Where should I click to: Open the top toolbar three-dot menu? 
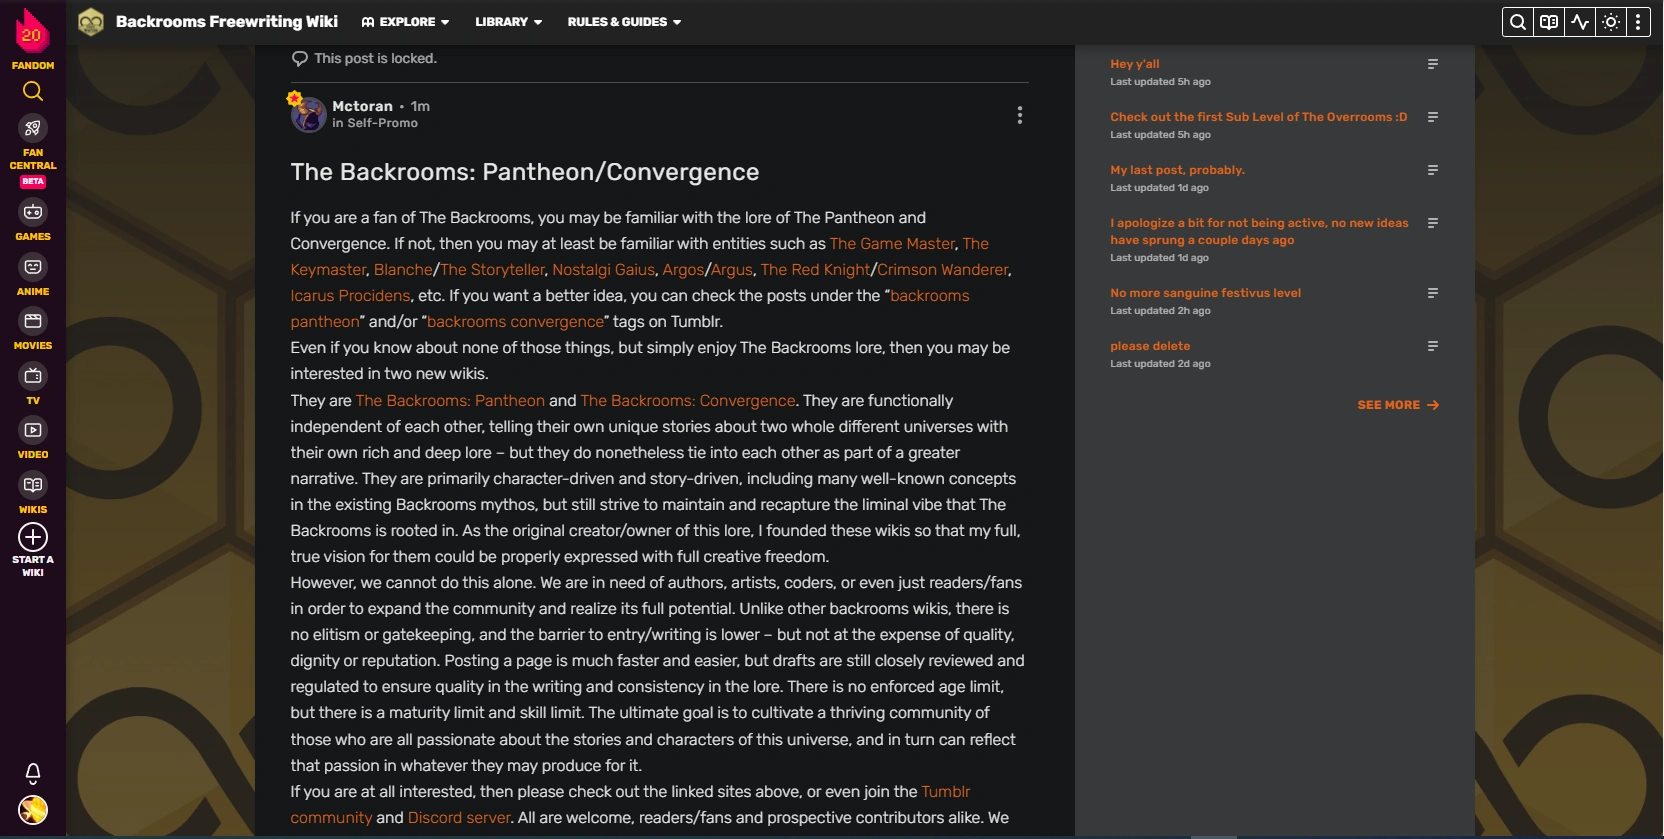coord(1638,22)
